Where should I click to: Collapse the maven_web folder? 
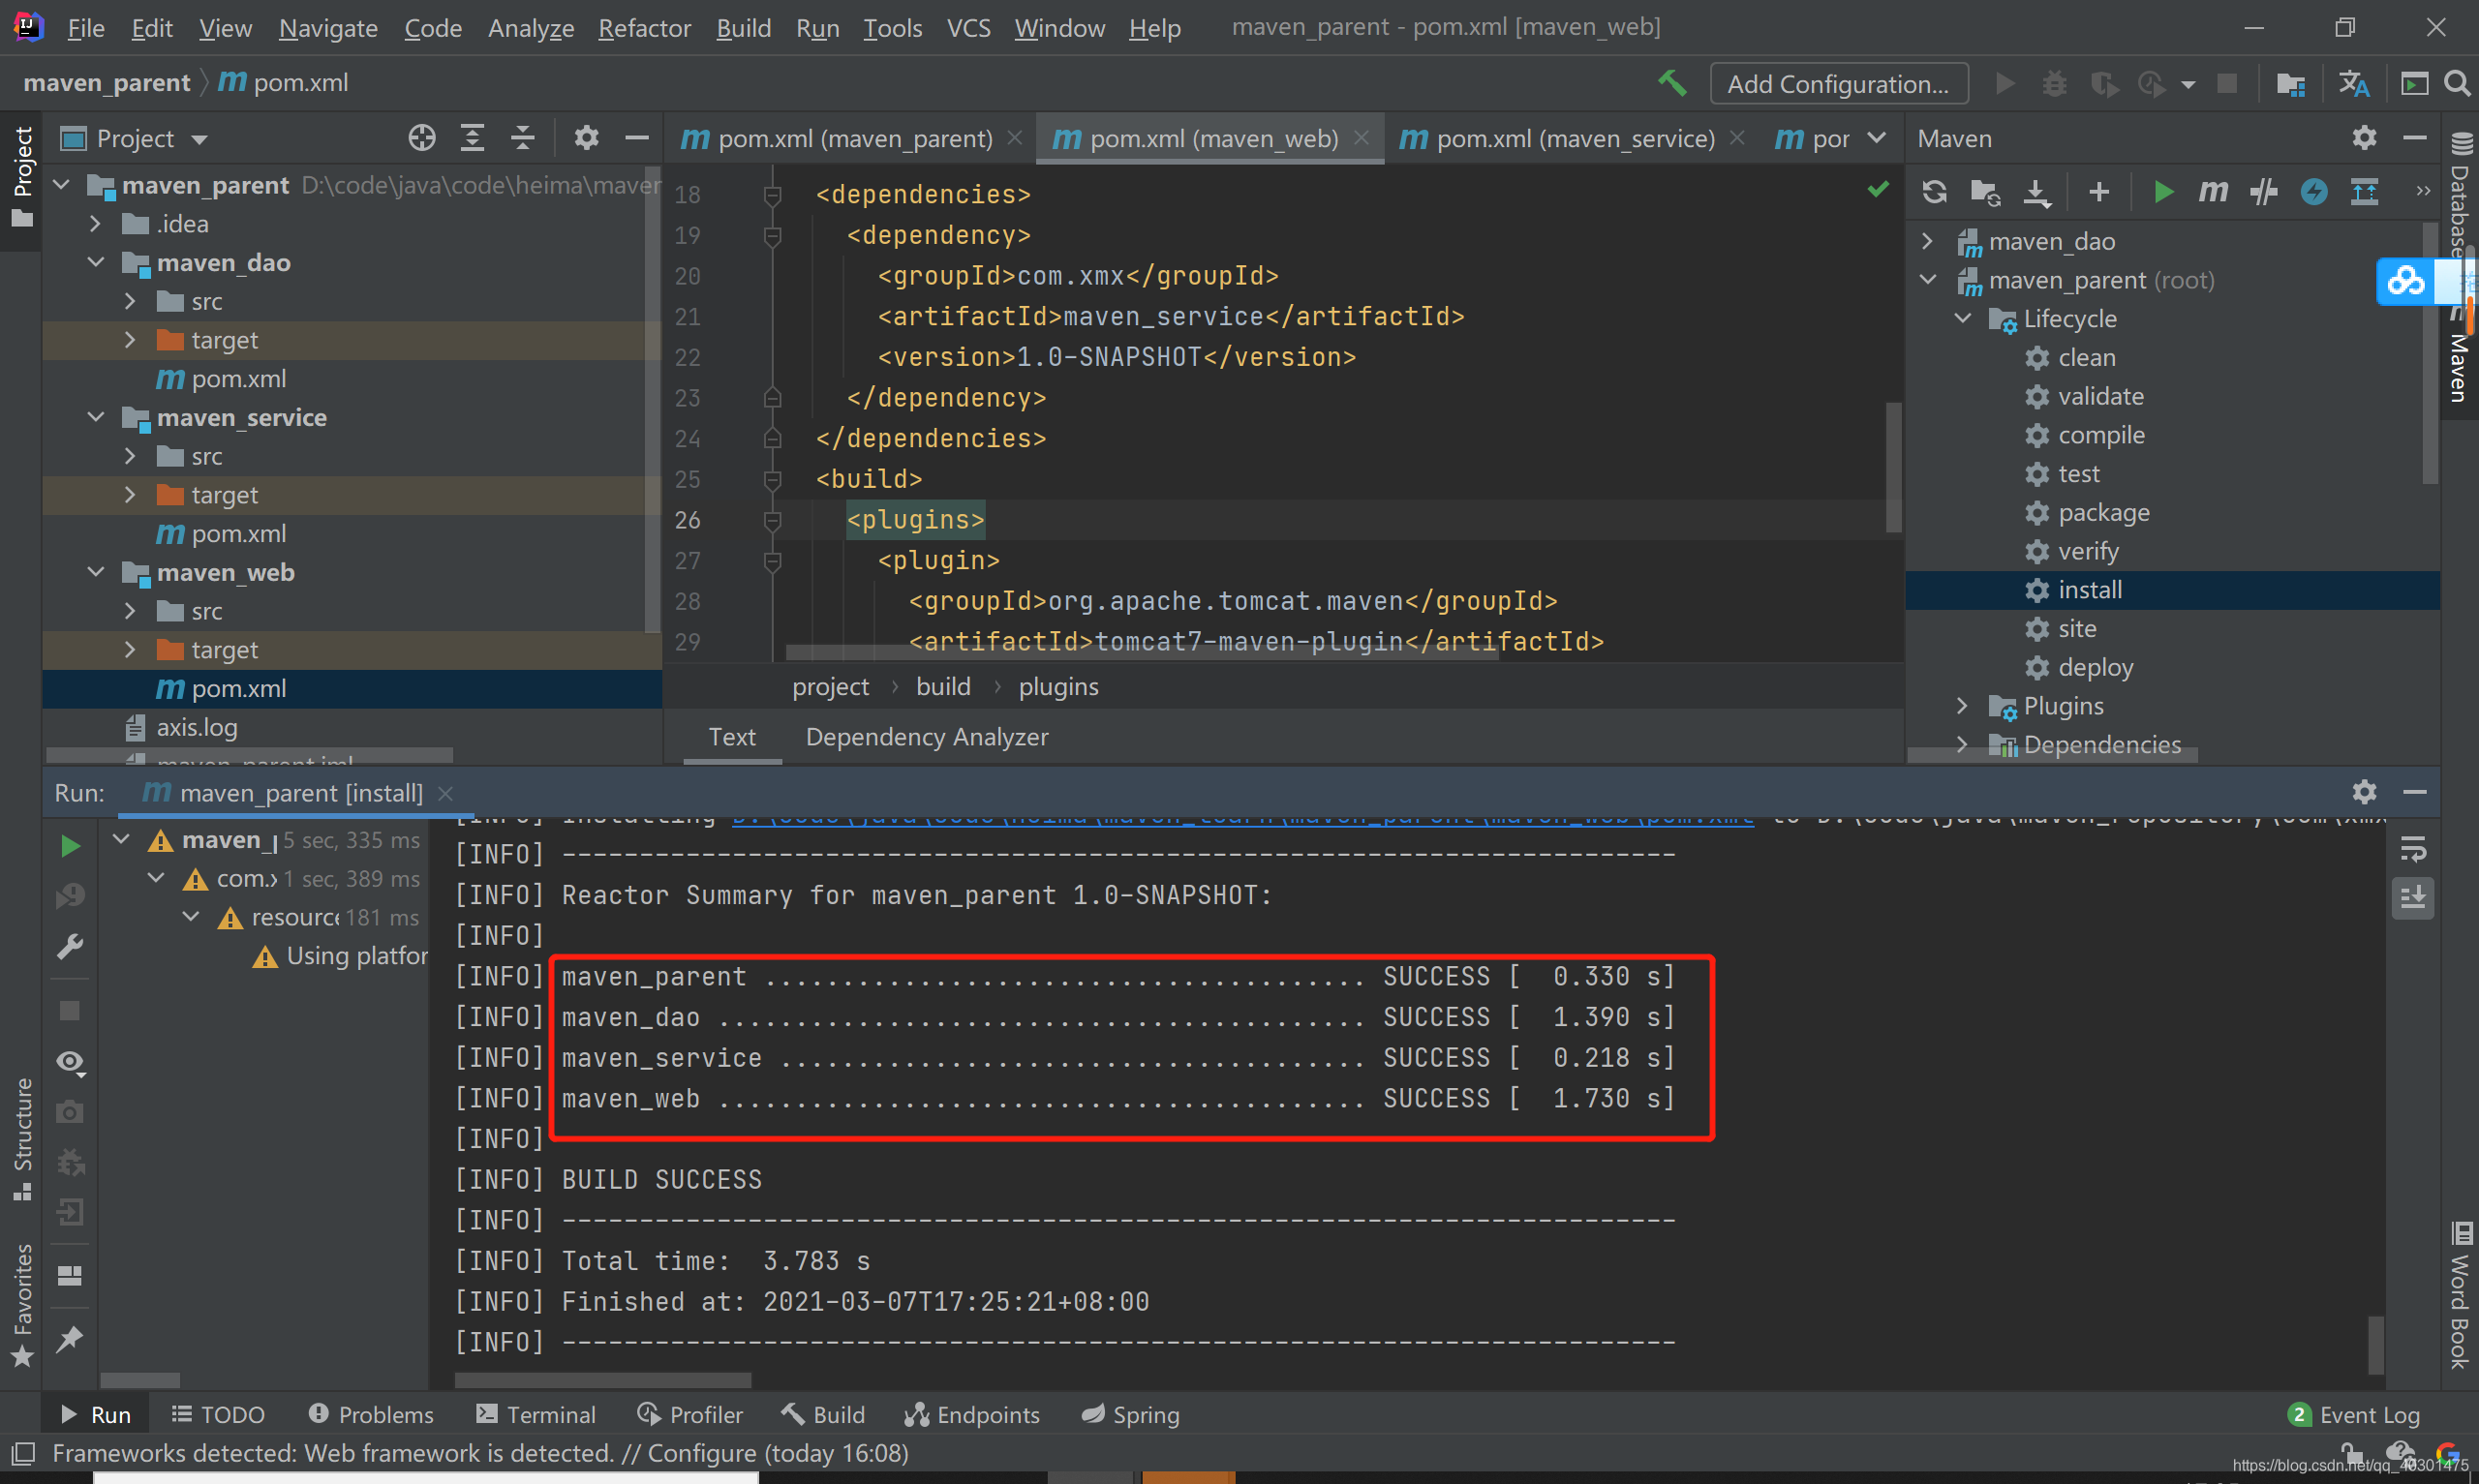[96, 572]
